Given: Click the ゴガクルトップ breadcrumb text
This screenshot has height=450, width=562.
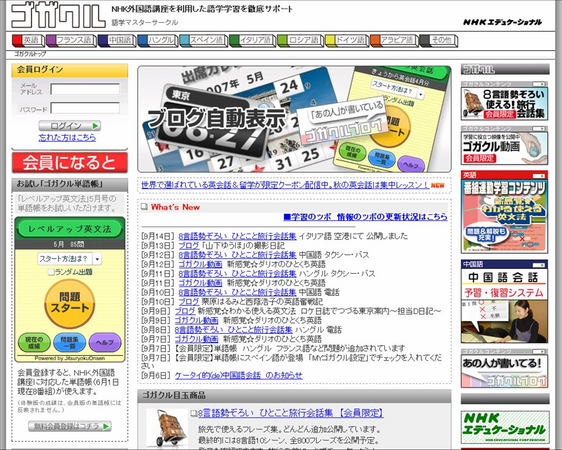Looking at the screenshot, I should coord(30,54).
